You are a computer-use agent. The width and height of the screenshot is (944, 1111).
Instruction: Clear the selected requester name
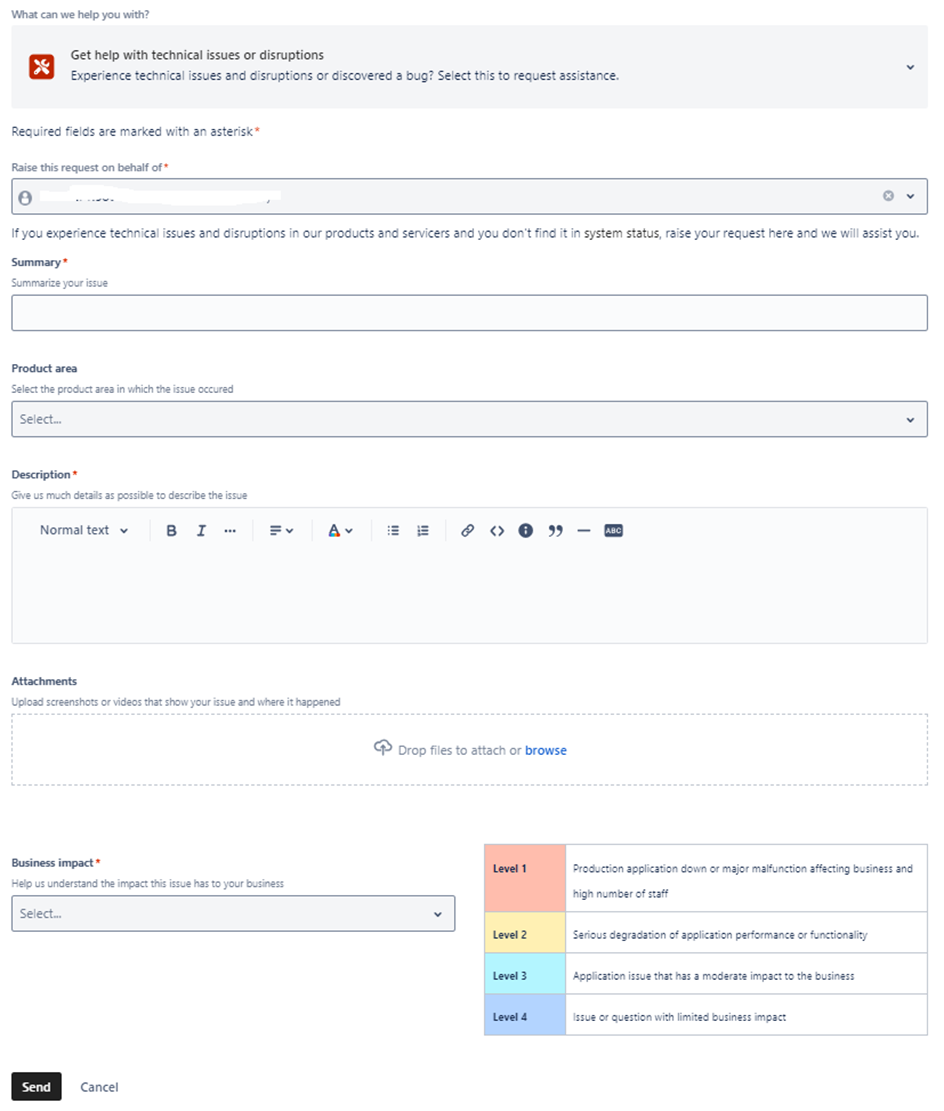[888, 196]
